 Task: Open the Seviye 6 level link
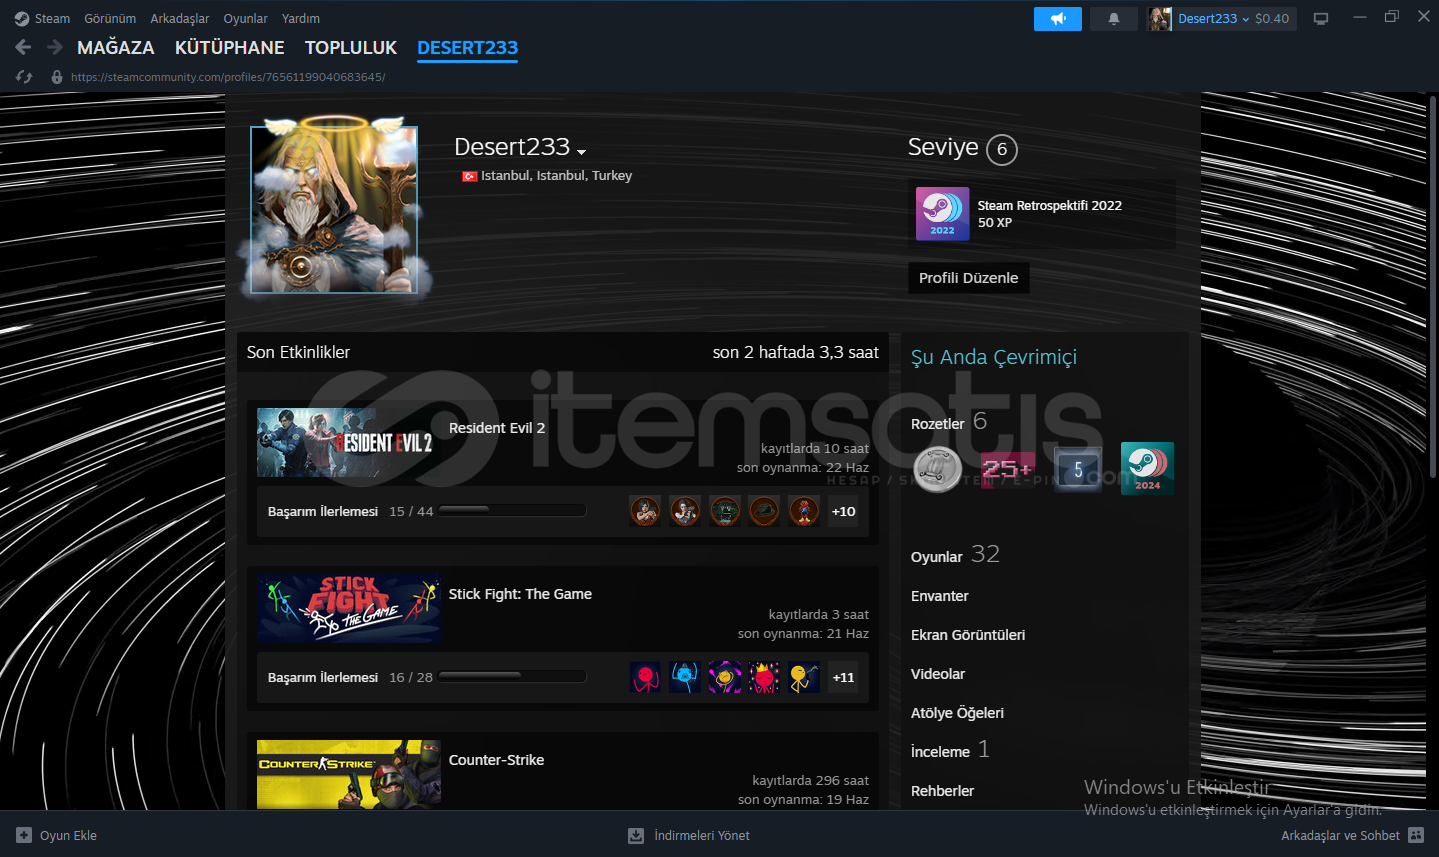coord(962,148)
